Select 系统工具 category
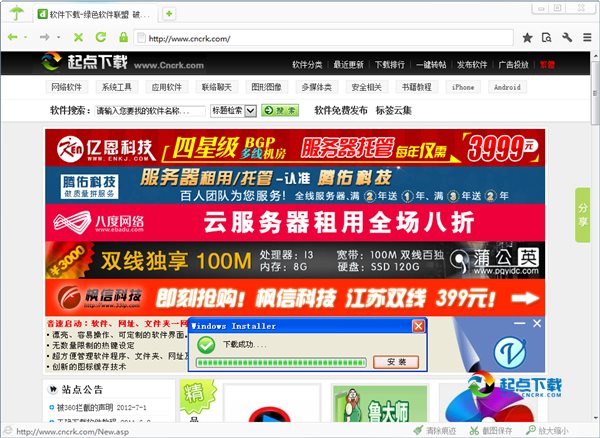 116,87
